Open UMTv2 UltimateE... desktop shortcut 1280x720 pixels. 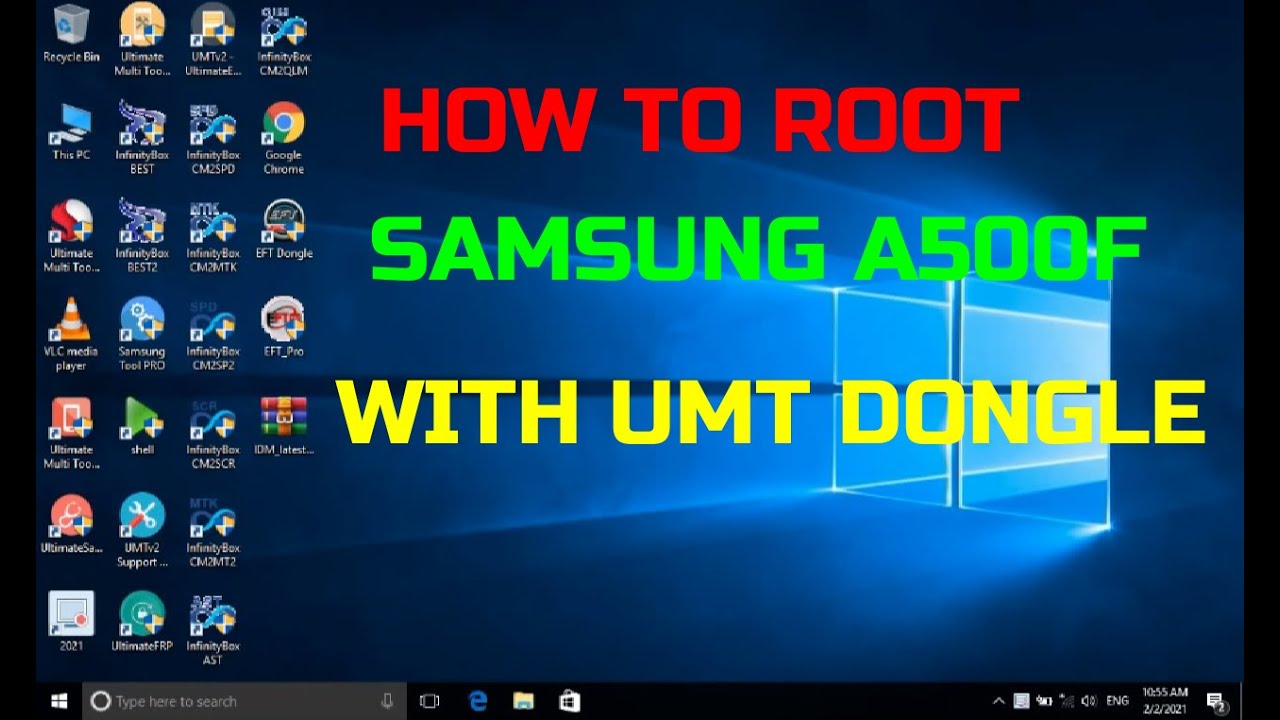[x=213, y=38]
